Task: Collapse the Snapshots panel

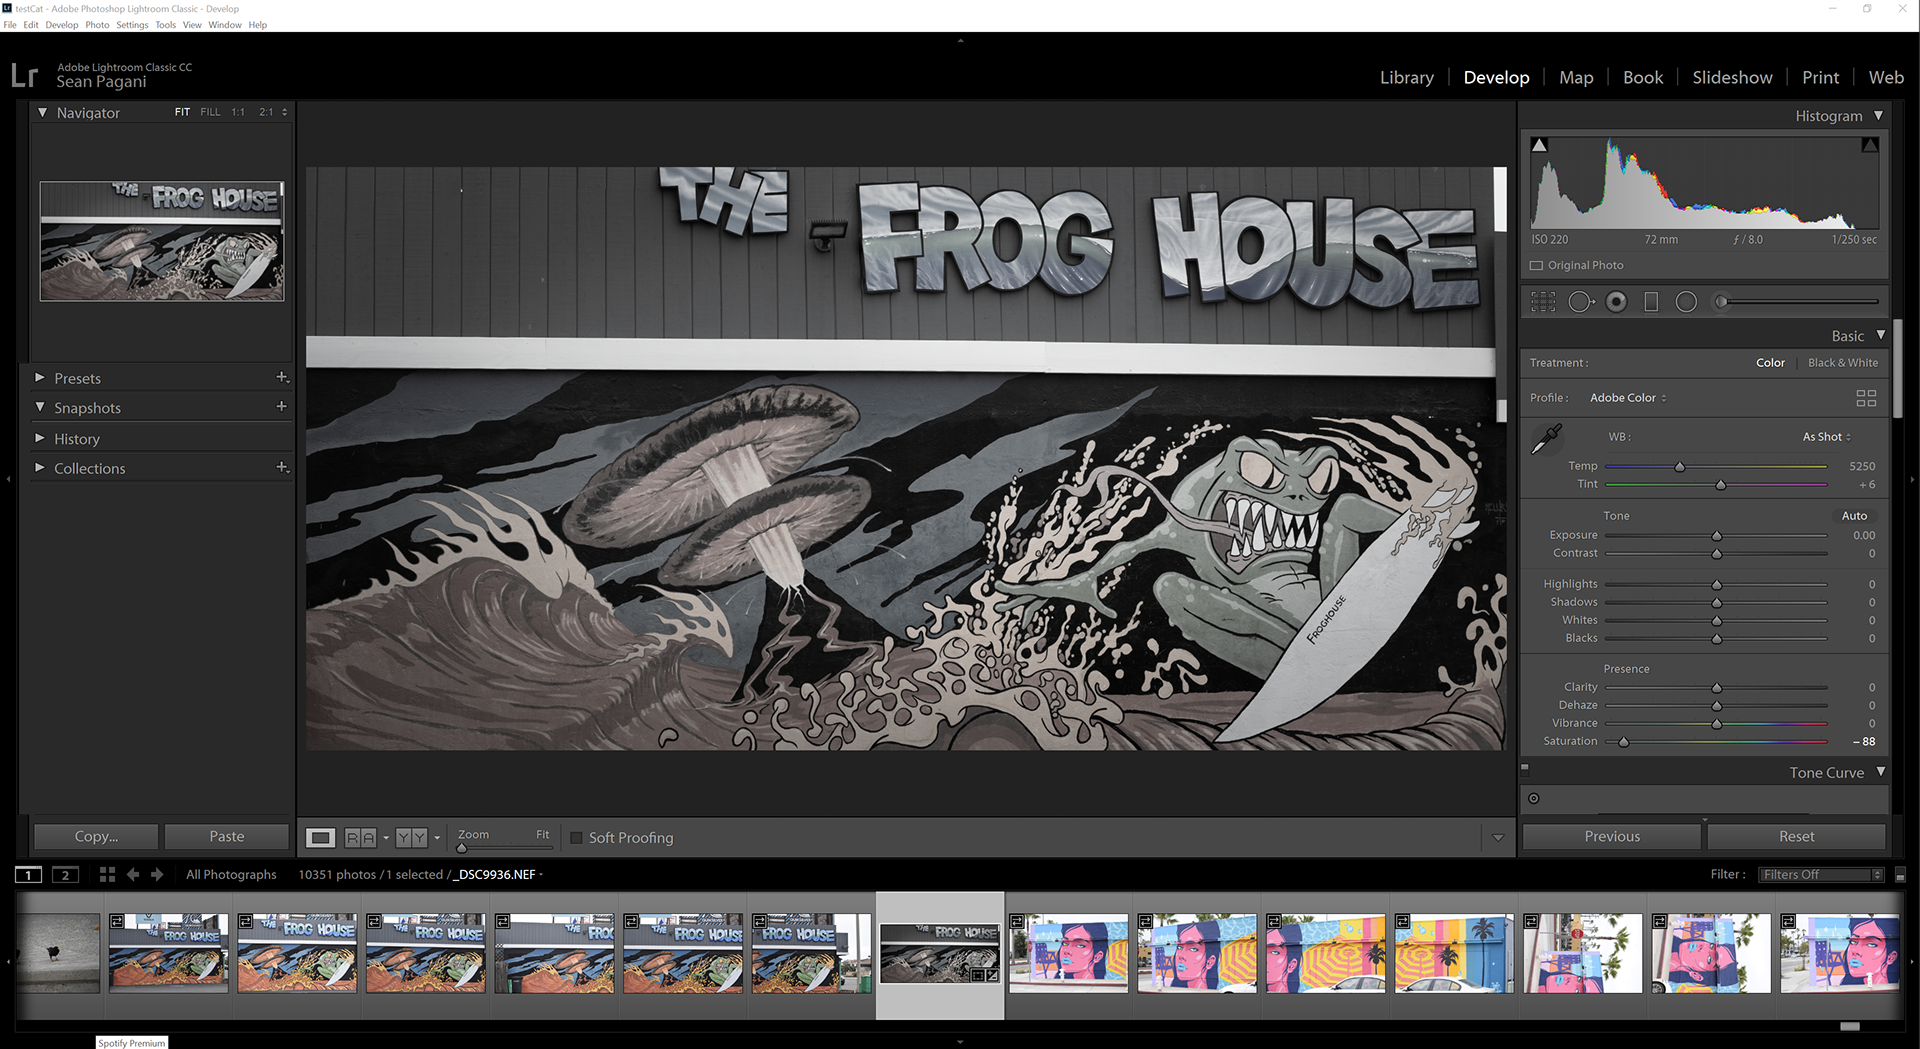Action: point(40,408)
